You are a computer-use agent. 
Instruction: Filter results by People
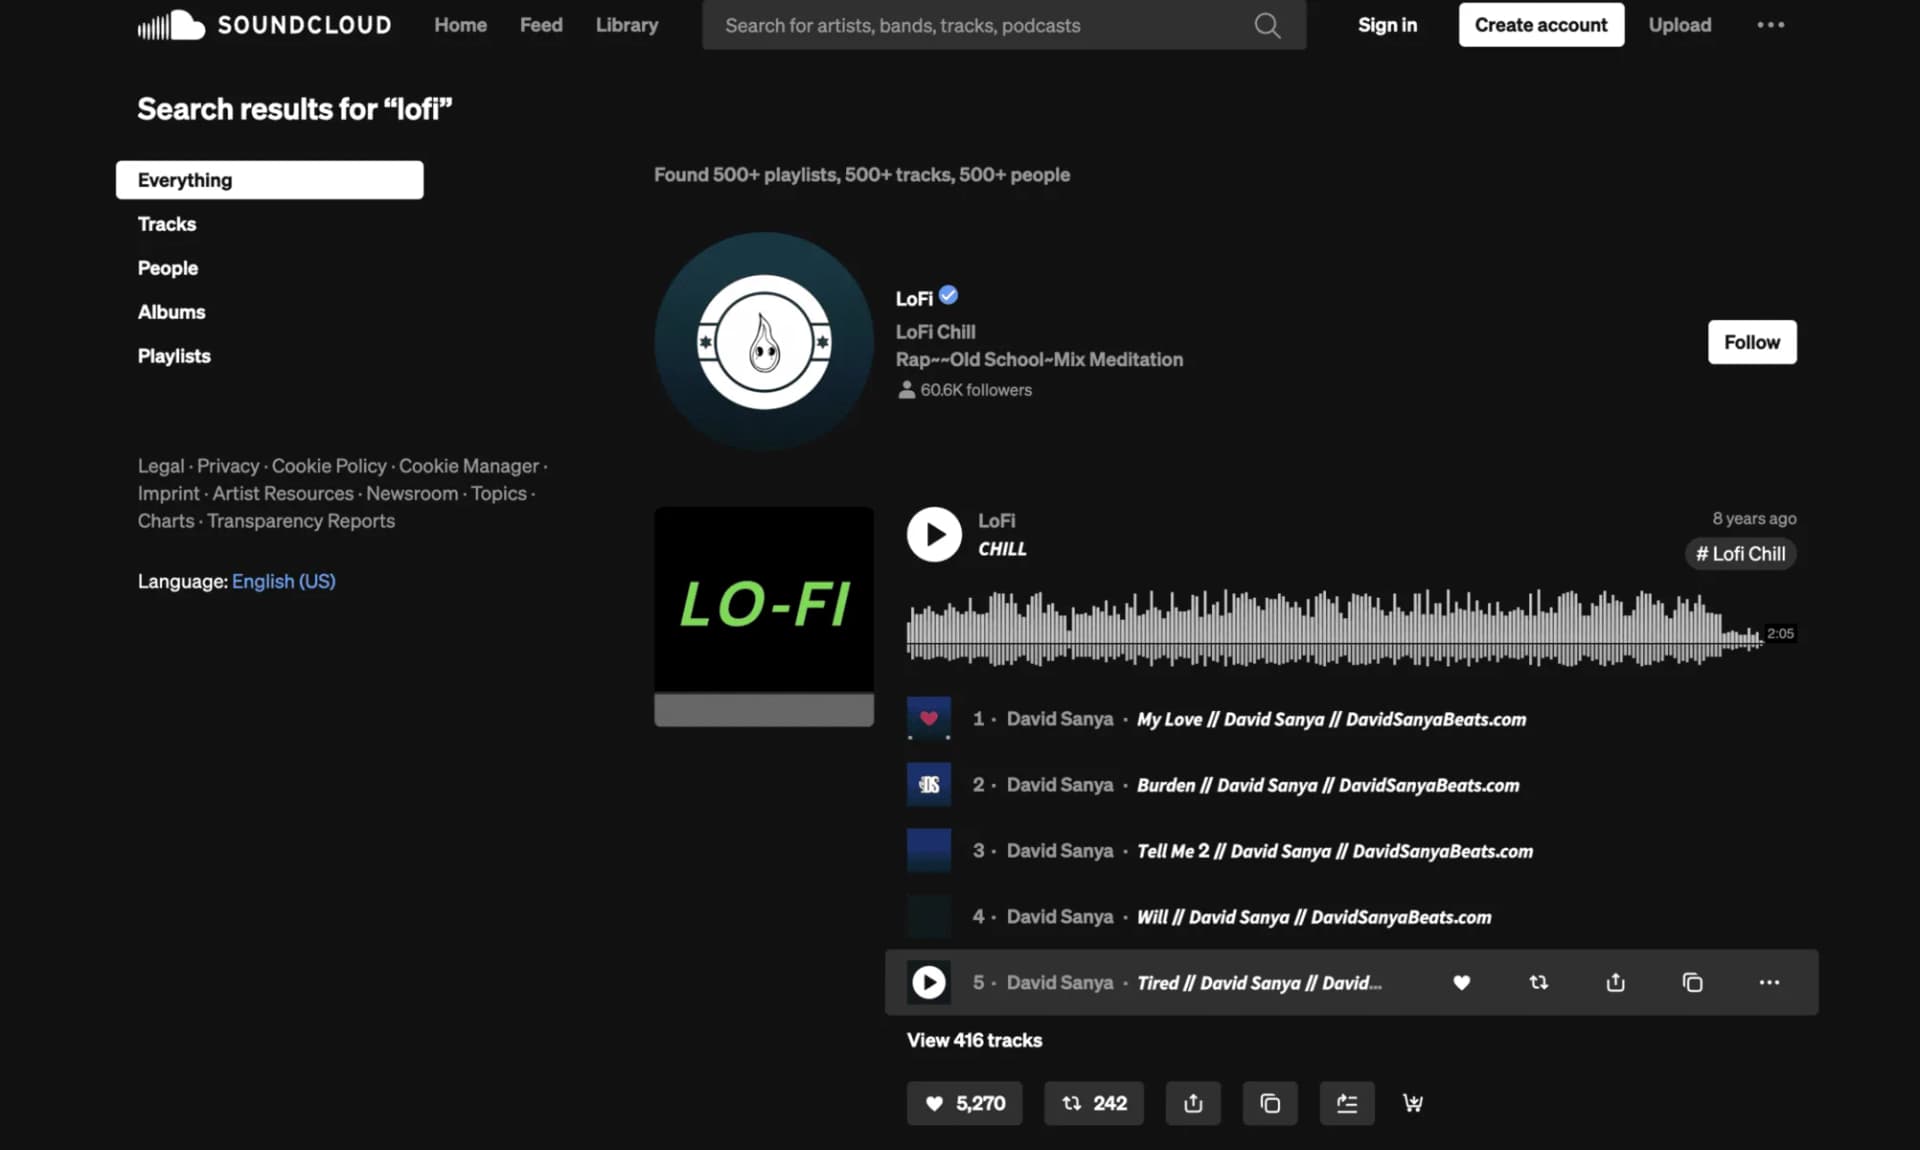168,268
